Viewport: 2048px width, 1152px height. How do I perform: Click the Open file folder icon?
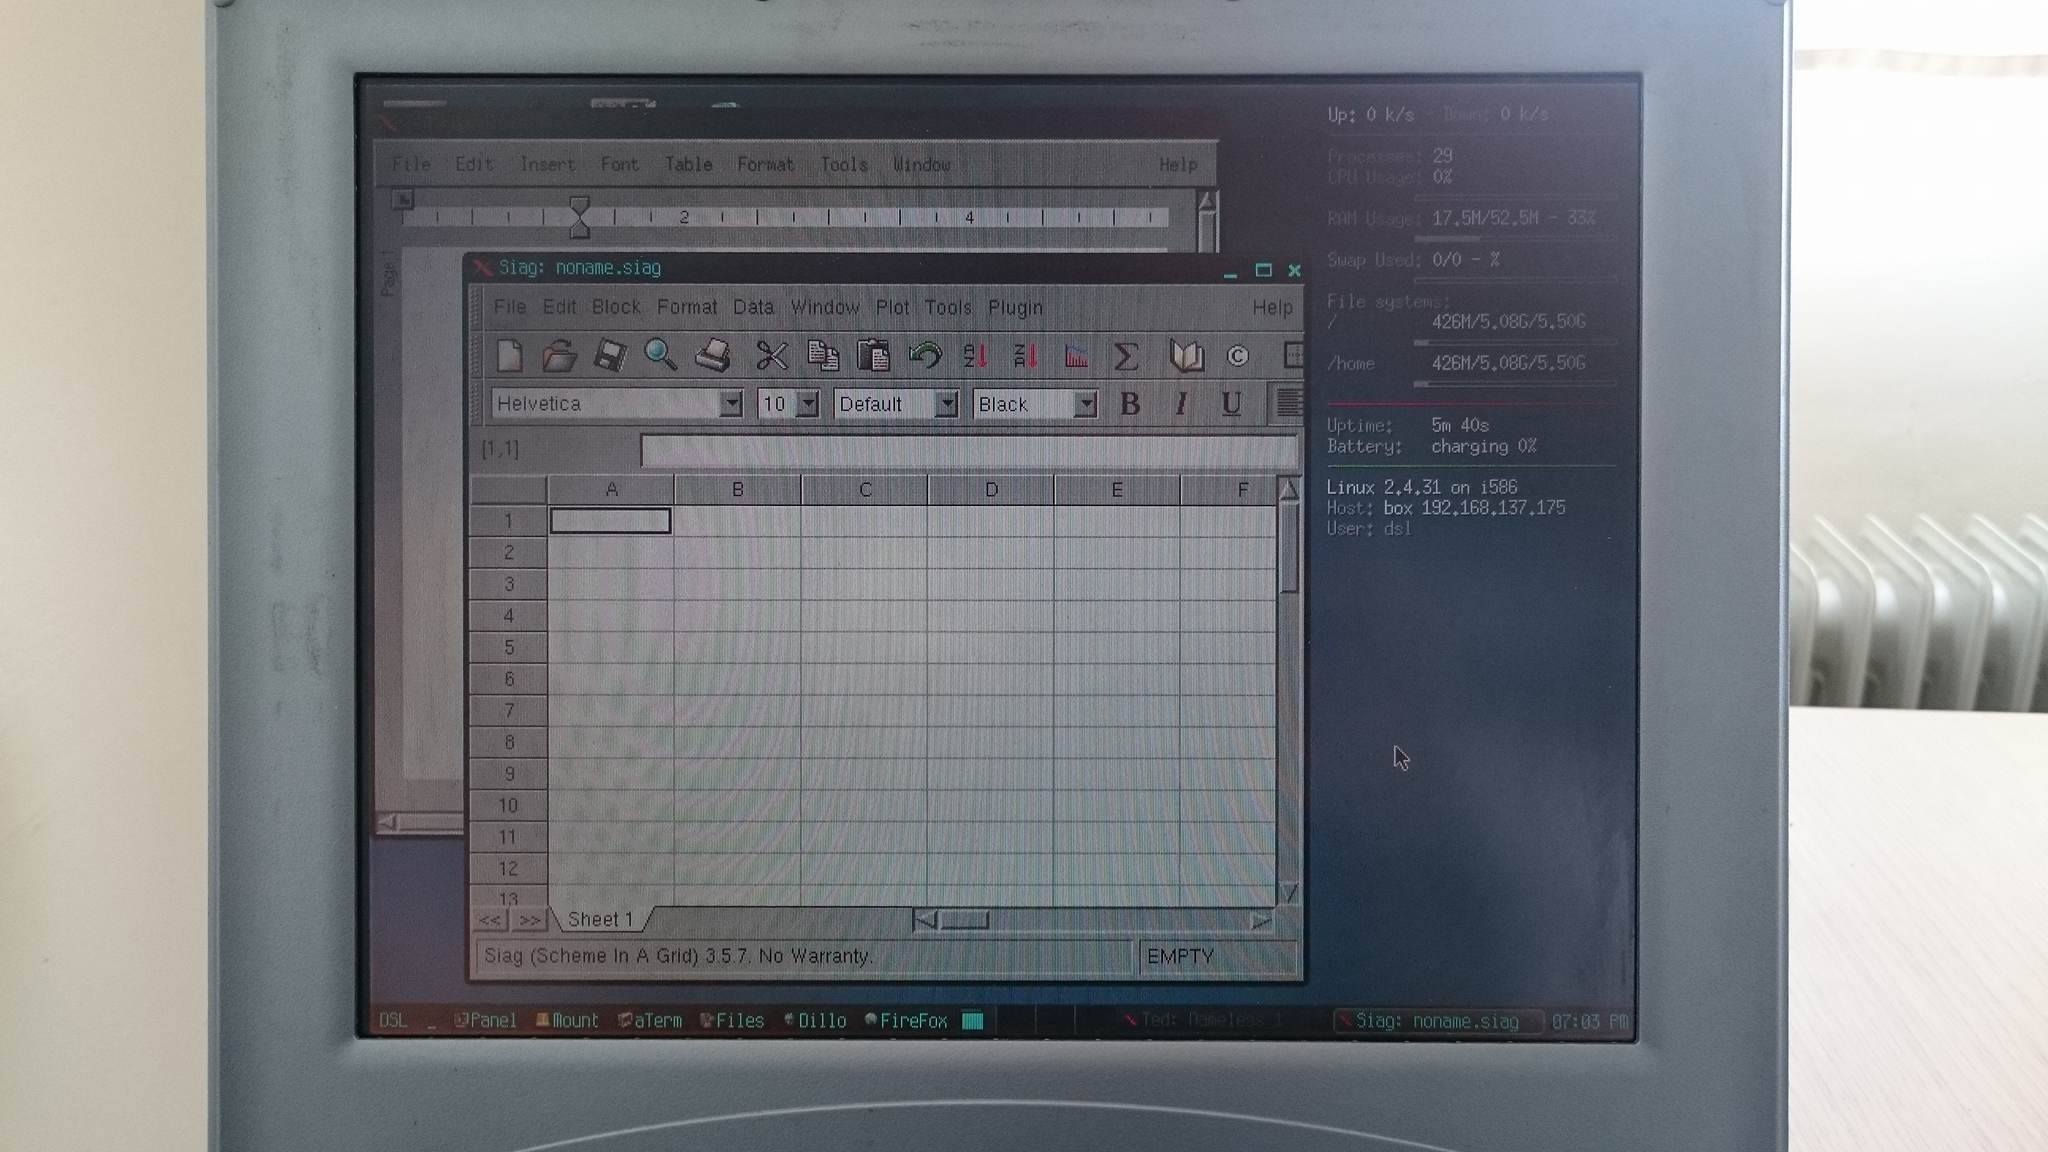click(x=560, y=355)
